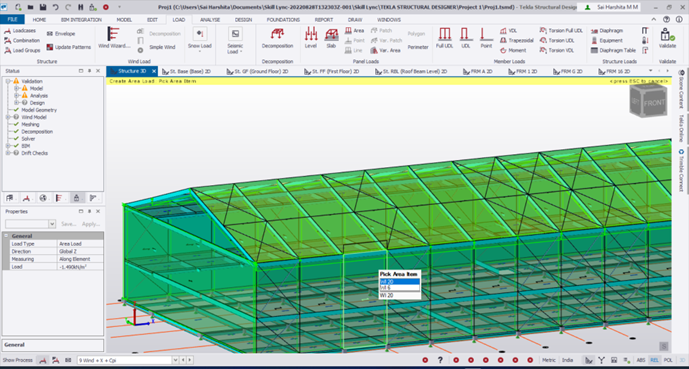The width and height of the screenshot is (689, 369).
Task: Click the Loadcases button
Action: [x=20, y=31]
